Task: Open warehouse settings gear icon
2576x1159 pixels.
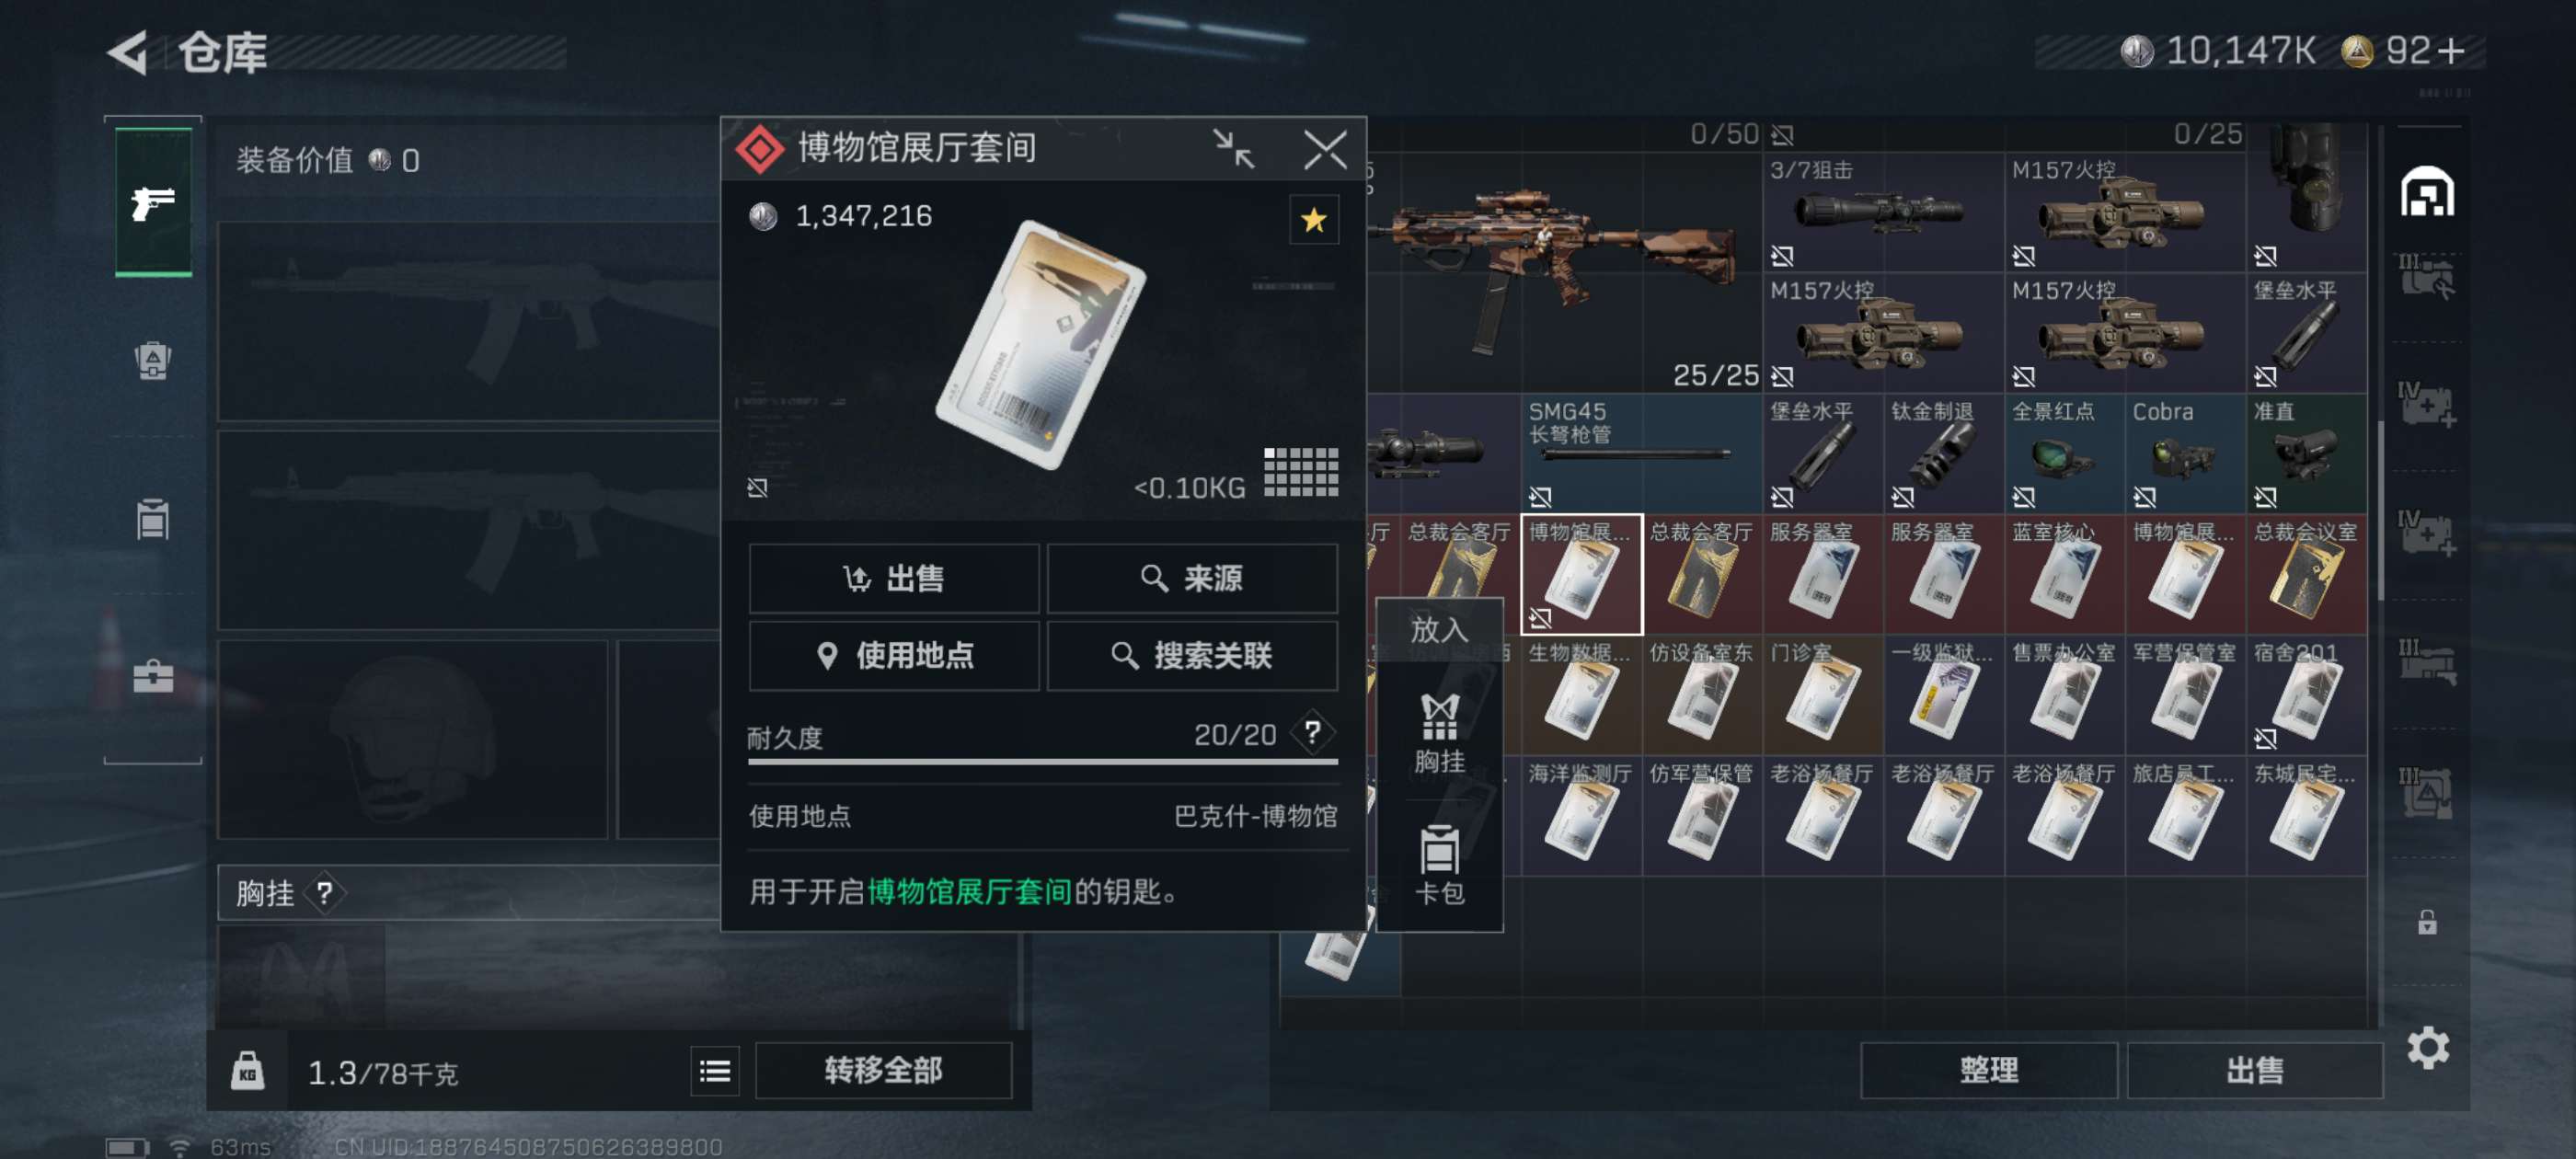Action: pyautogui.click(x=2427, y=1047)
